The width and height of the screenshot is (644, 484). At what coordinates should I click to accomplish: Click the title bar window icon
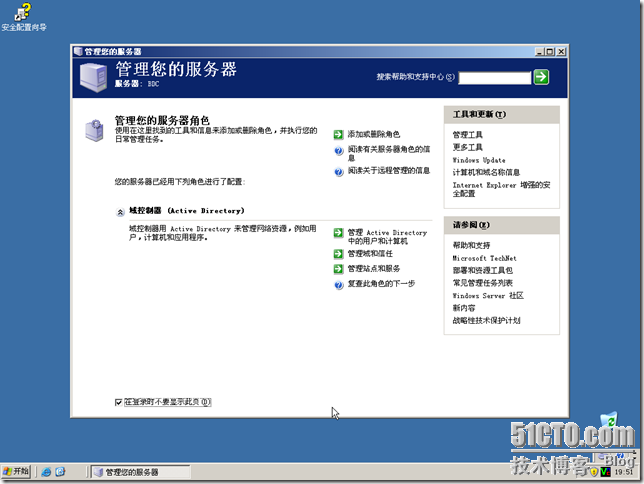click(78, 51)
